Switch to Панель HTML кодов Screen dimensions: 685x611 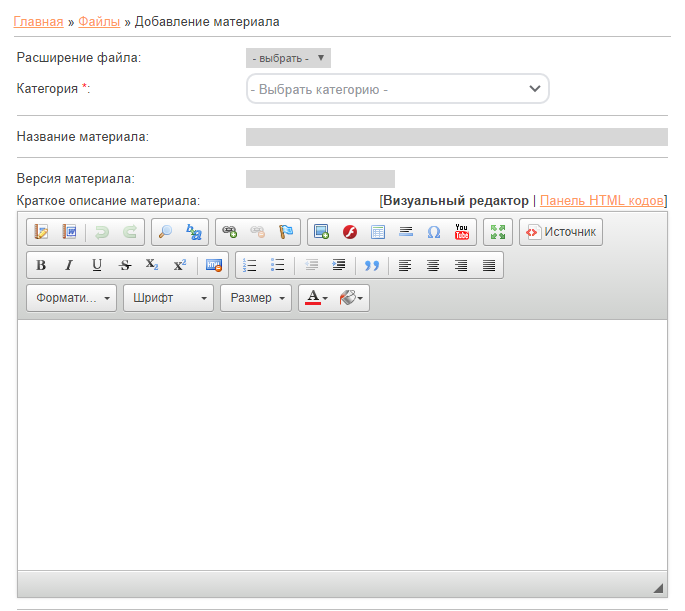(601, 200)
